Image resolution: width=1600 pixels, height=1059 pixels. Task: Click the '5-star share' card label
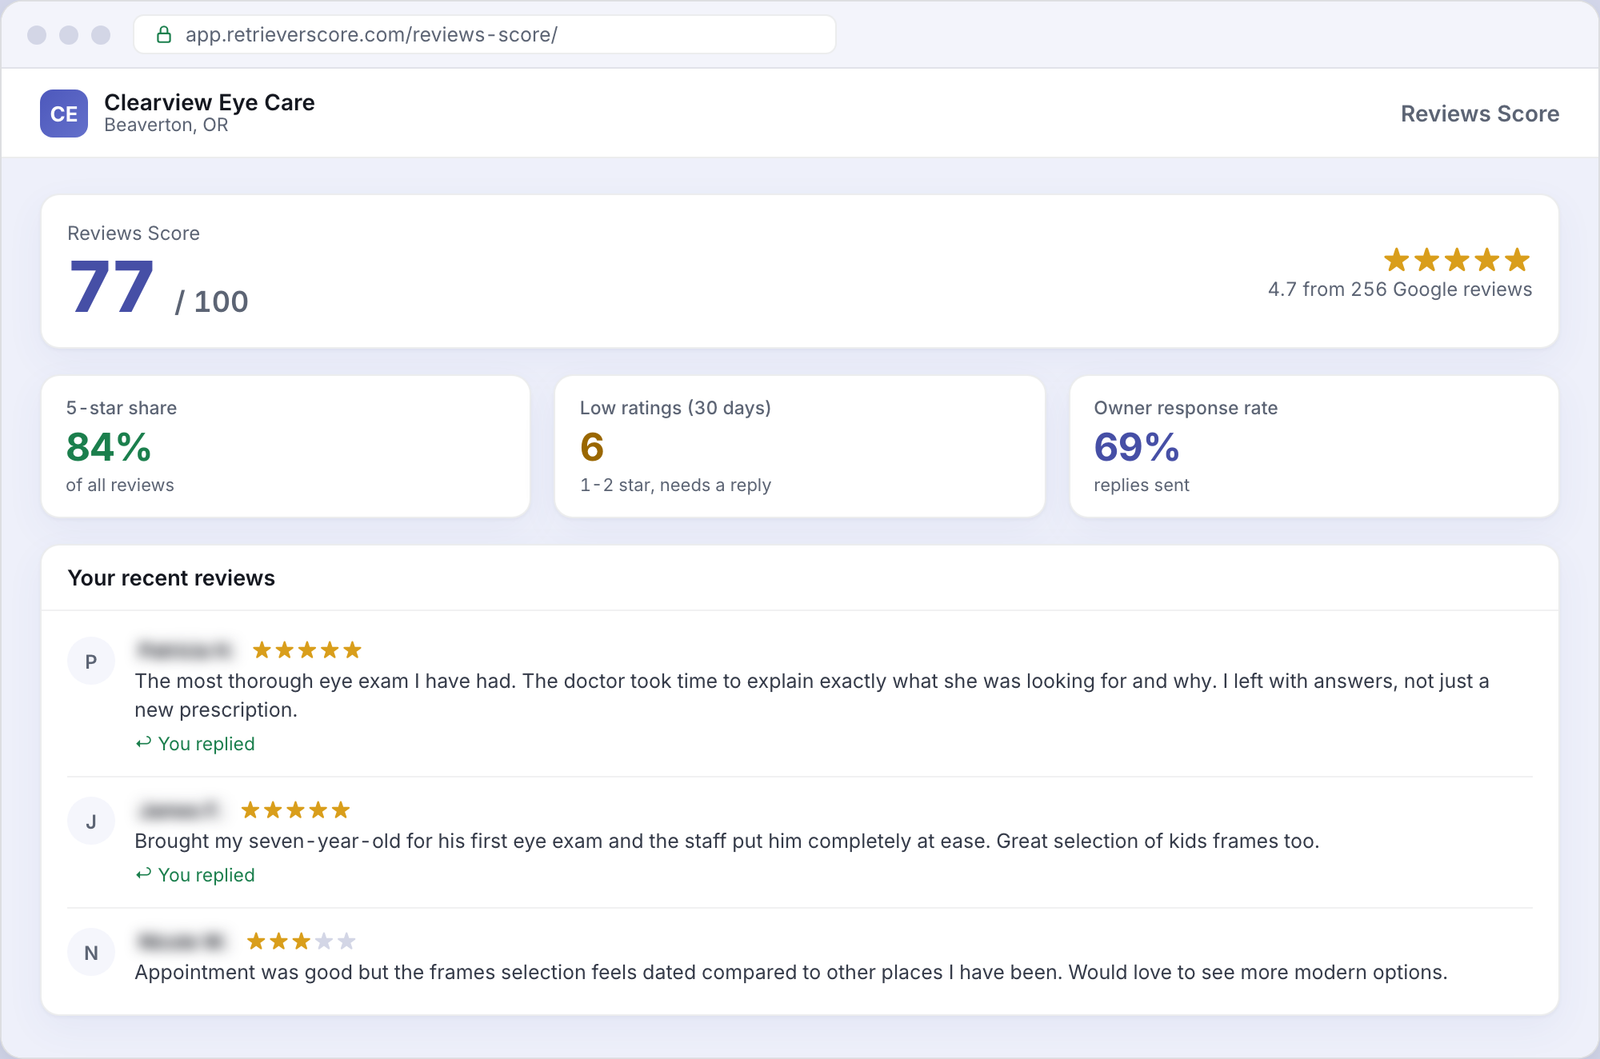tap(121, 408)
